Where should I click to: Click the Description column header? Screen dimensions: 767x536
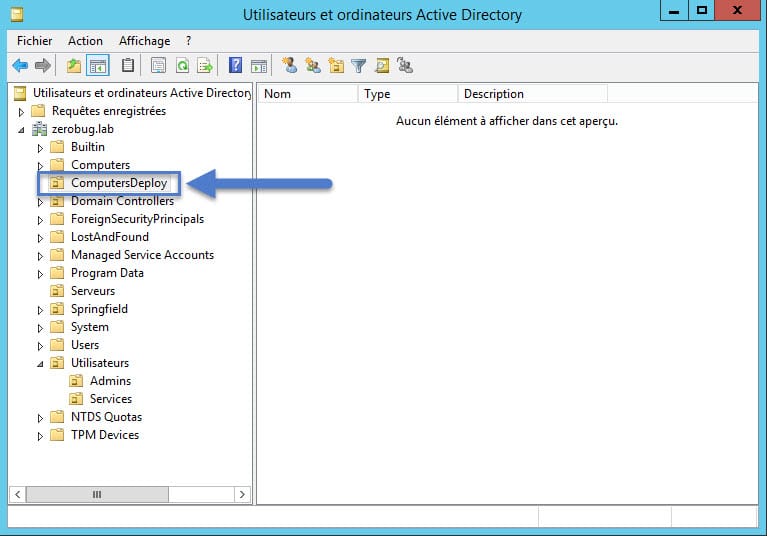point(532,94)
